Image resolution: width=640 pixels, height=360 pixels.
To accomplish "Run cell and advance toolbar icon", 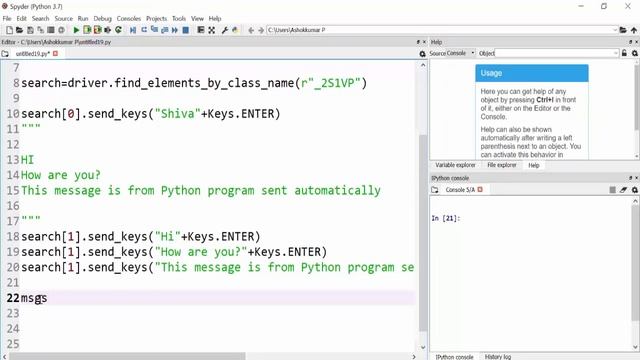I will click(x=97, y=30).
